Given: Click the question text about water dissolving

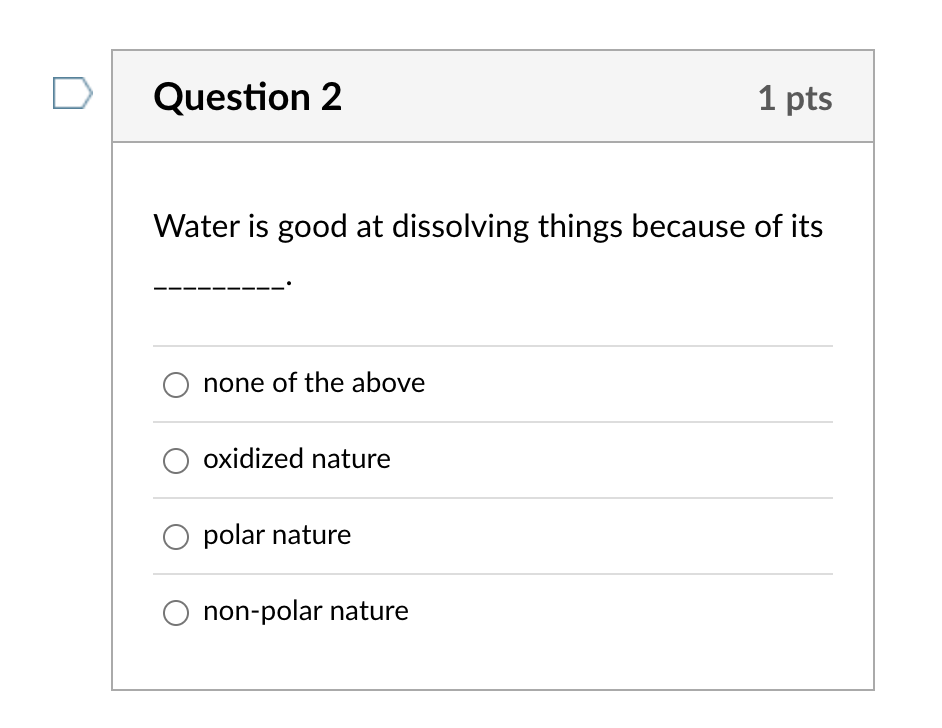Looking at the screenshot, I should click(487, 226).
